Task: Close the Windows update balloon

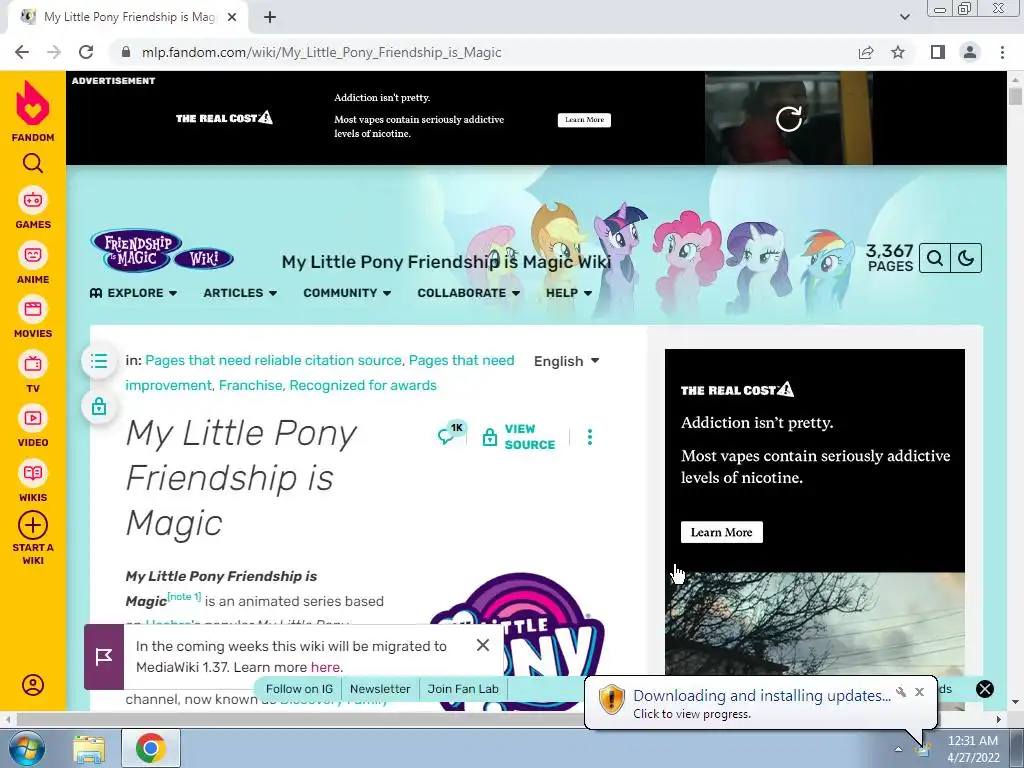Action: click(x=920, y=692)
